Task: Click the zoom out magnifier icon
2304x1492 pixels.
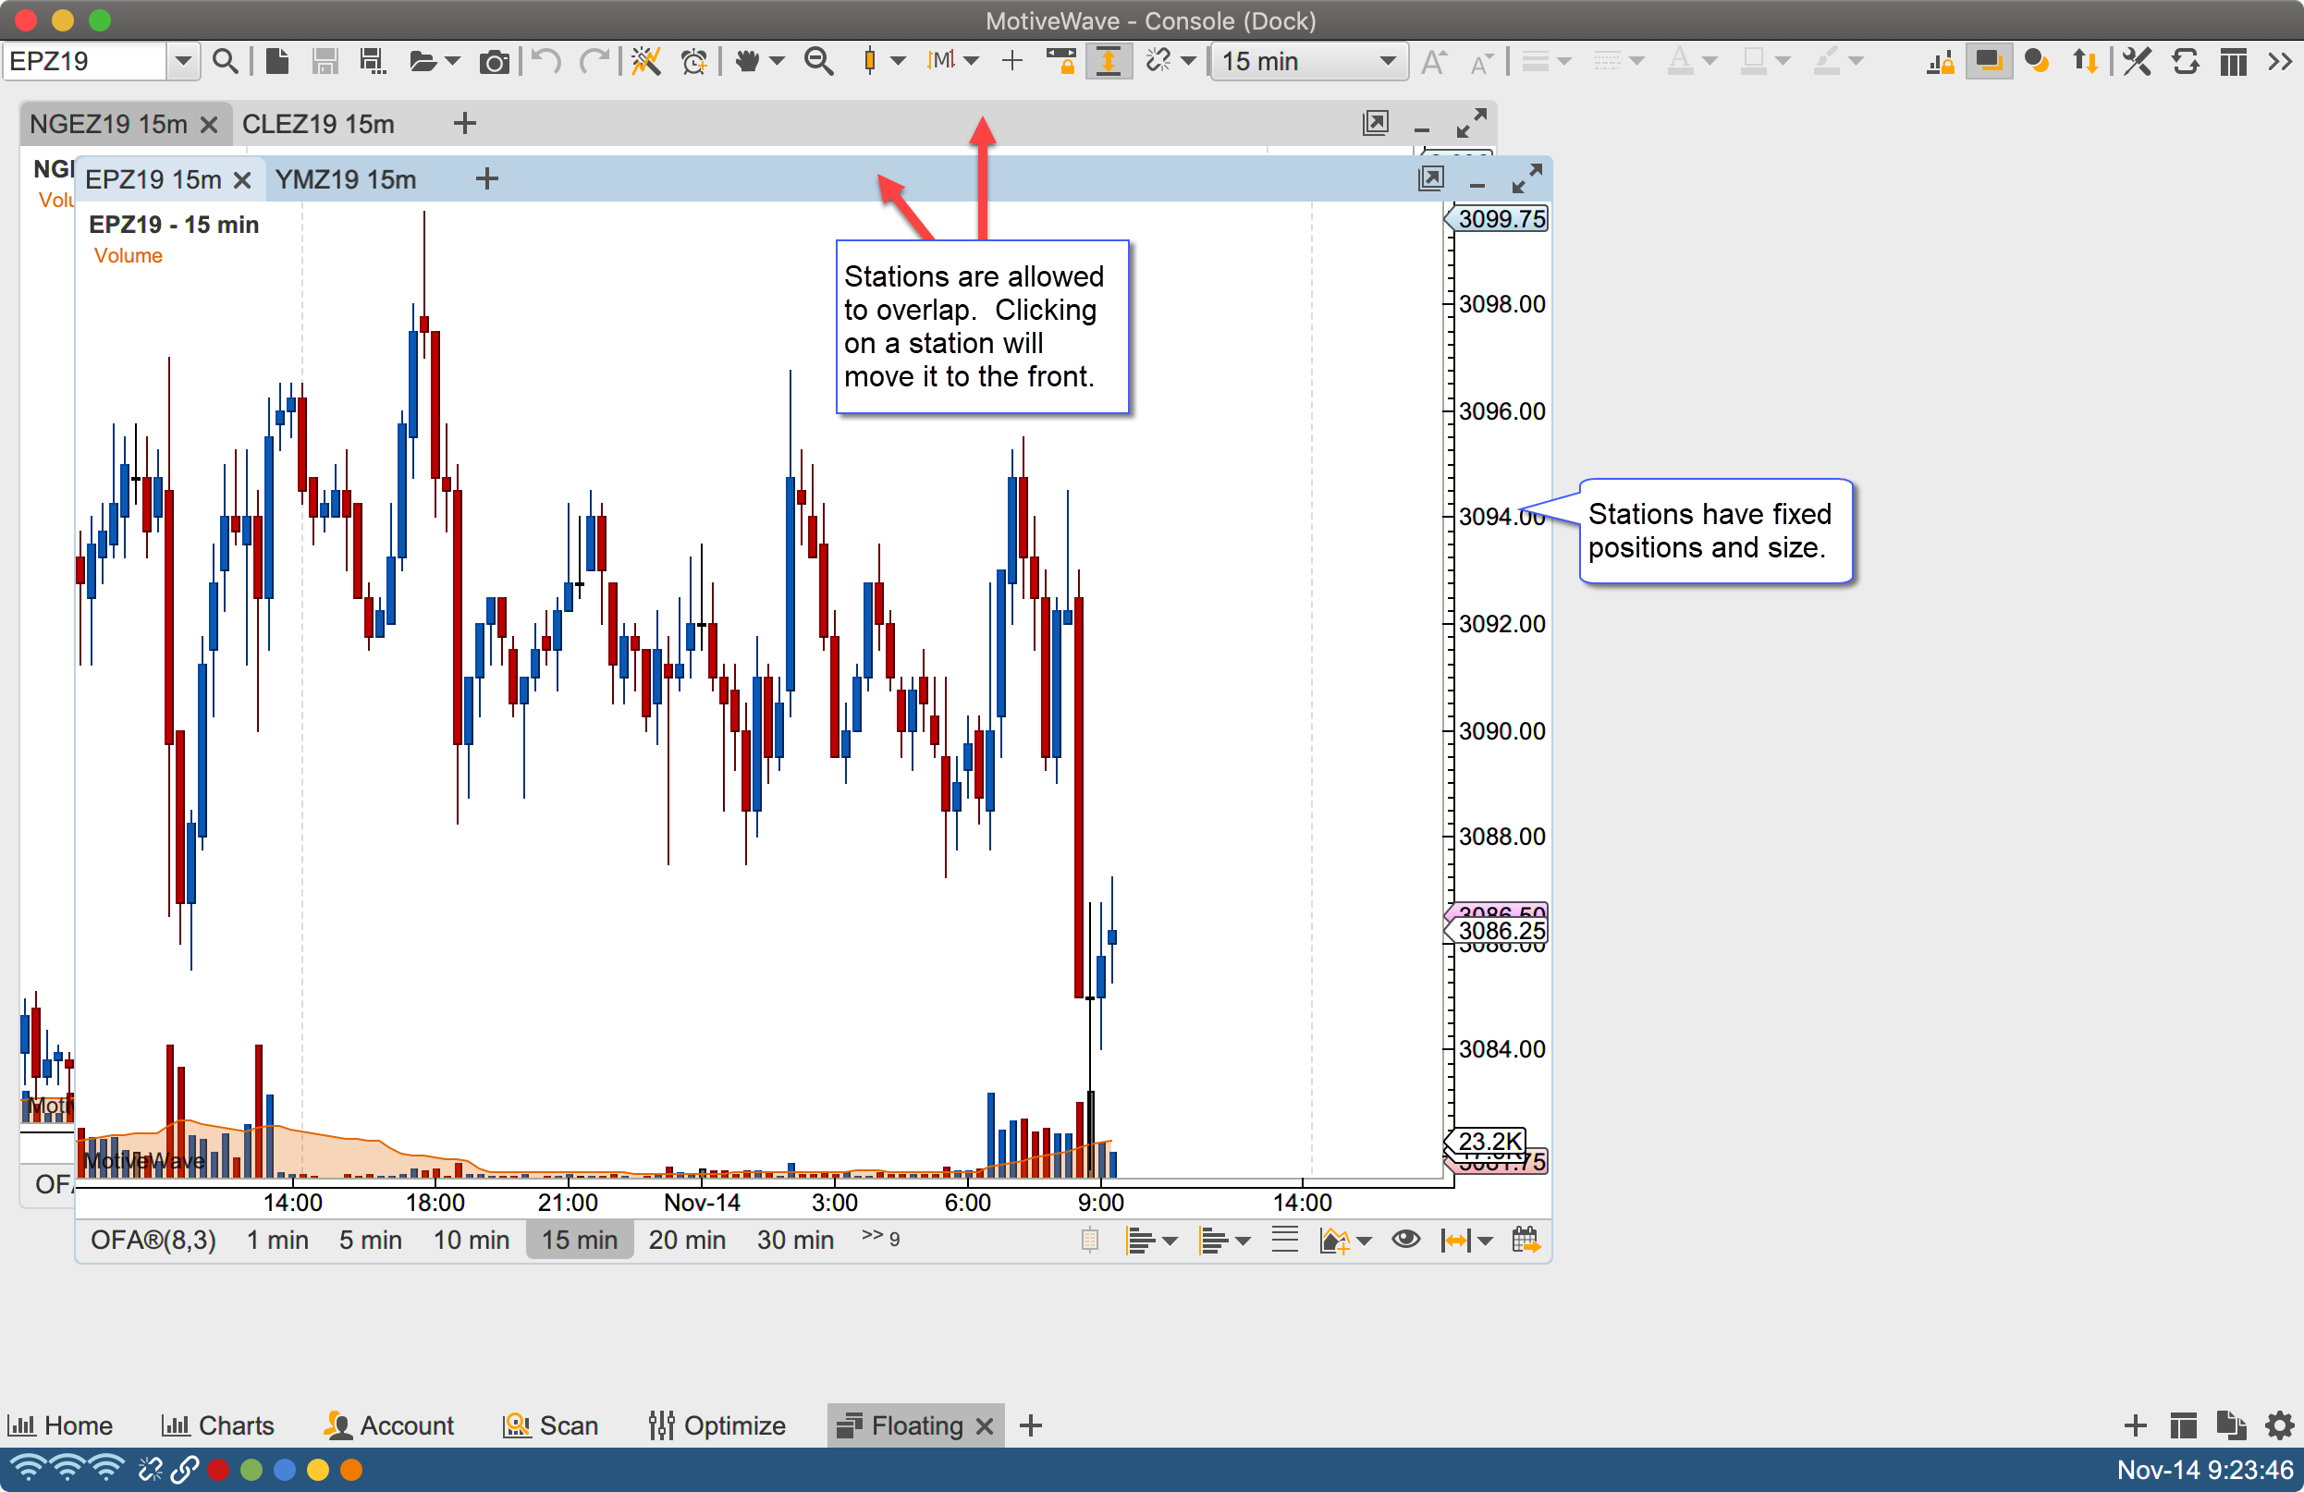Action: click(819, 62)
